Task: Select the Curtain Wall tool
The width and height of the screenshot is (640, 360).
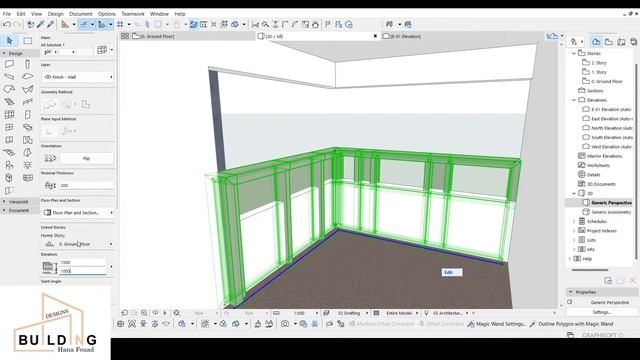Action: pyautogui.click(x=9, y=115)
